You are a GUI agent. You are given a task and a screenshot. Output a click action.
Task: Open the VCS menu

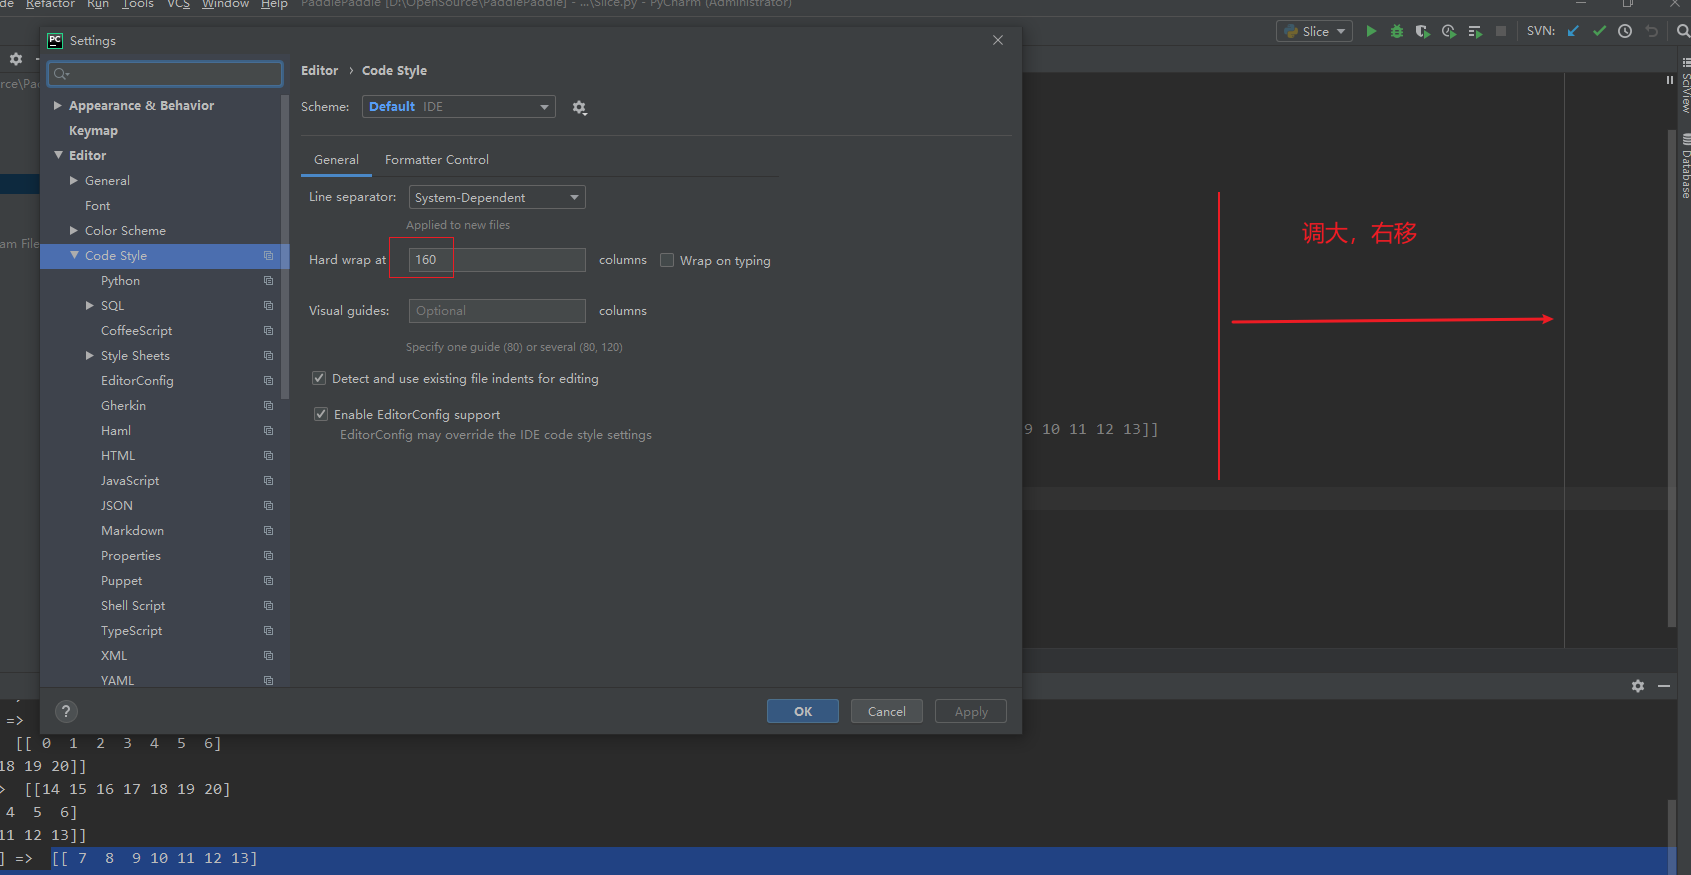178,4
